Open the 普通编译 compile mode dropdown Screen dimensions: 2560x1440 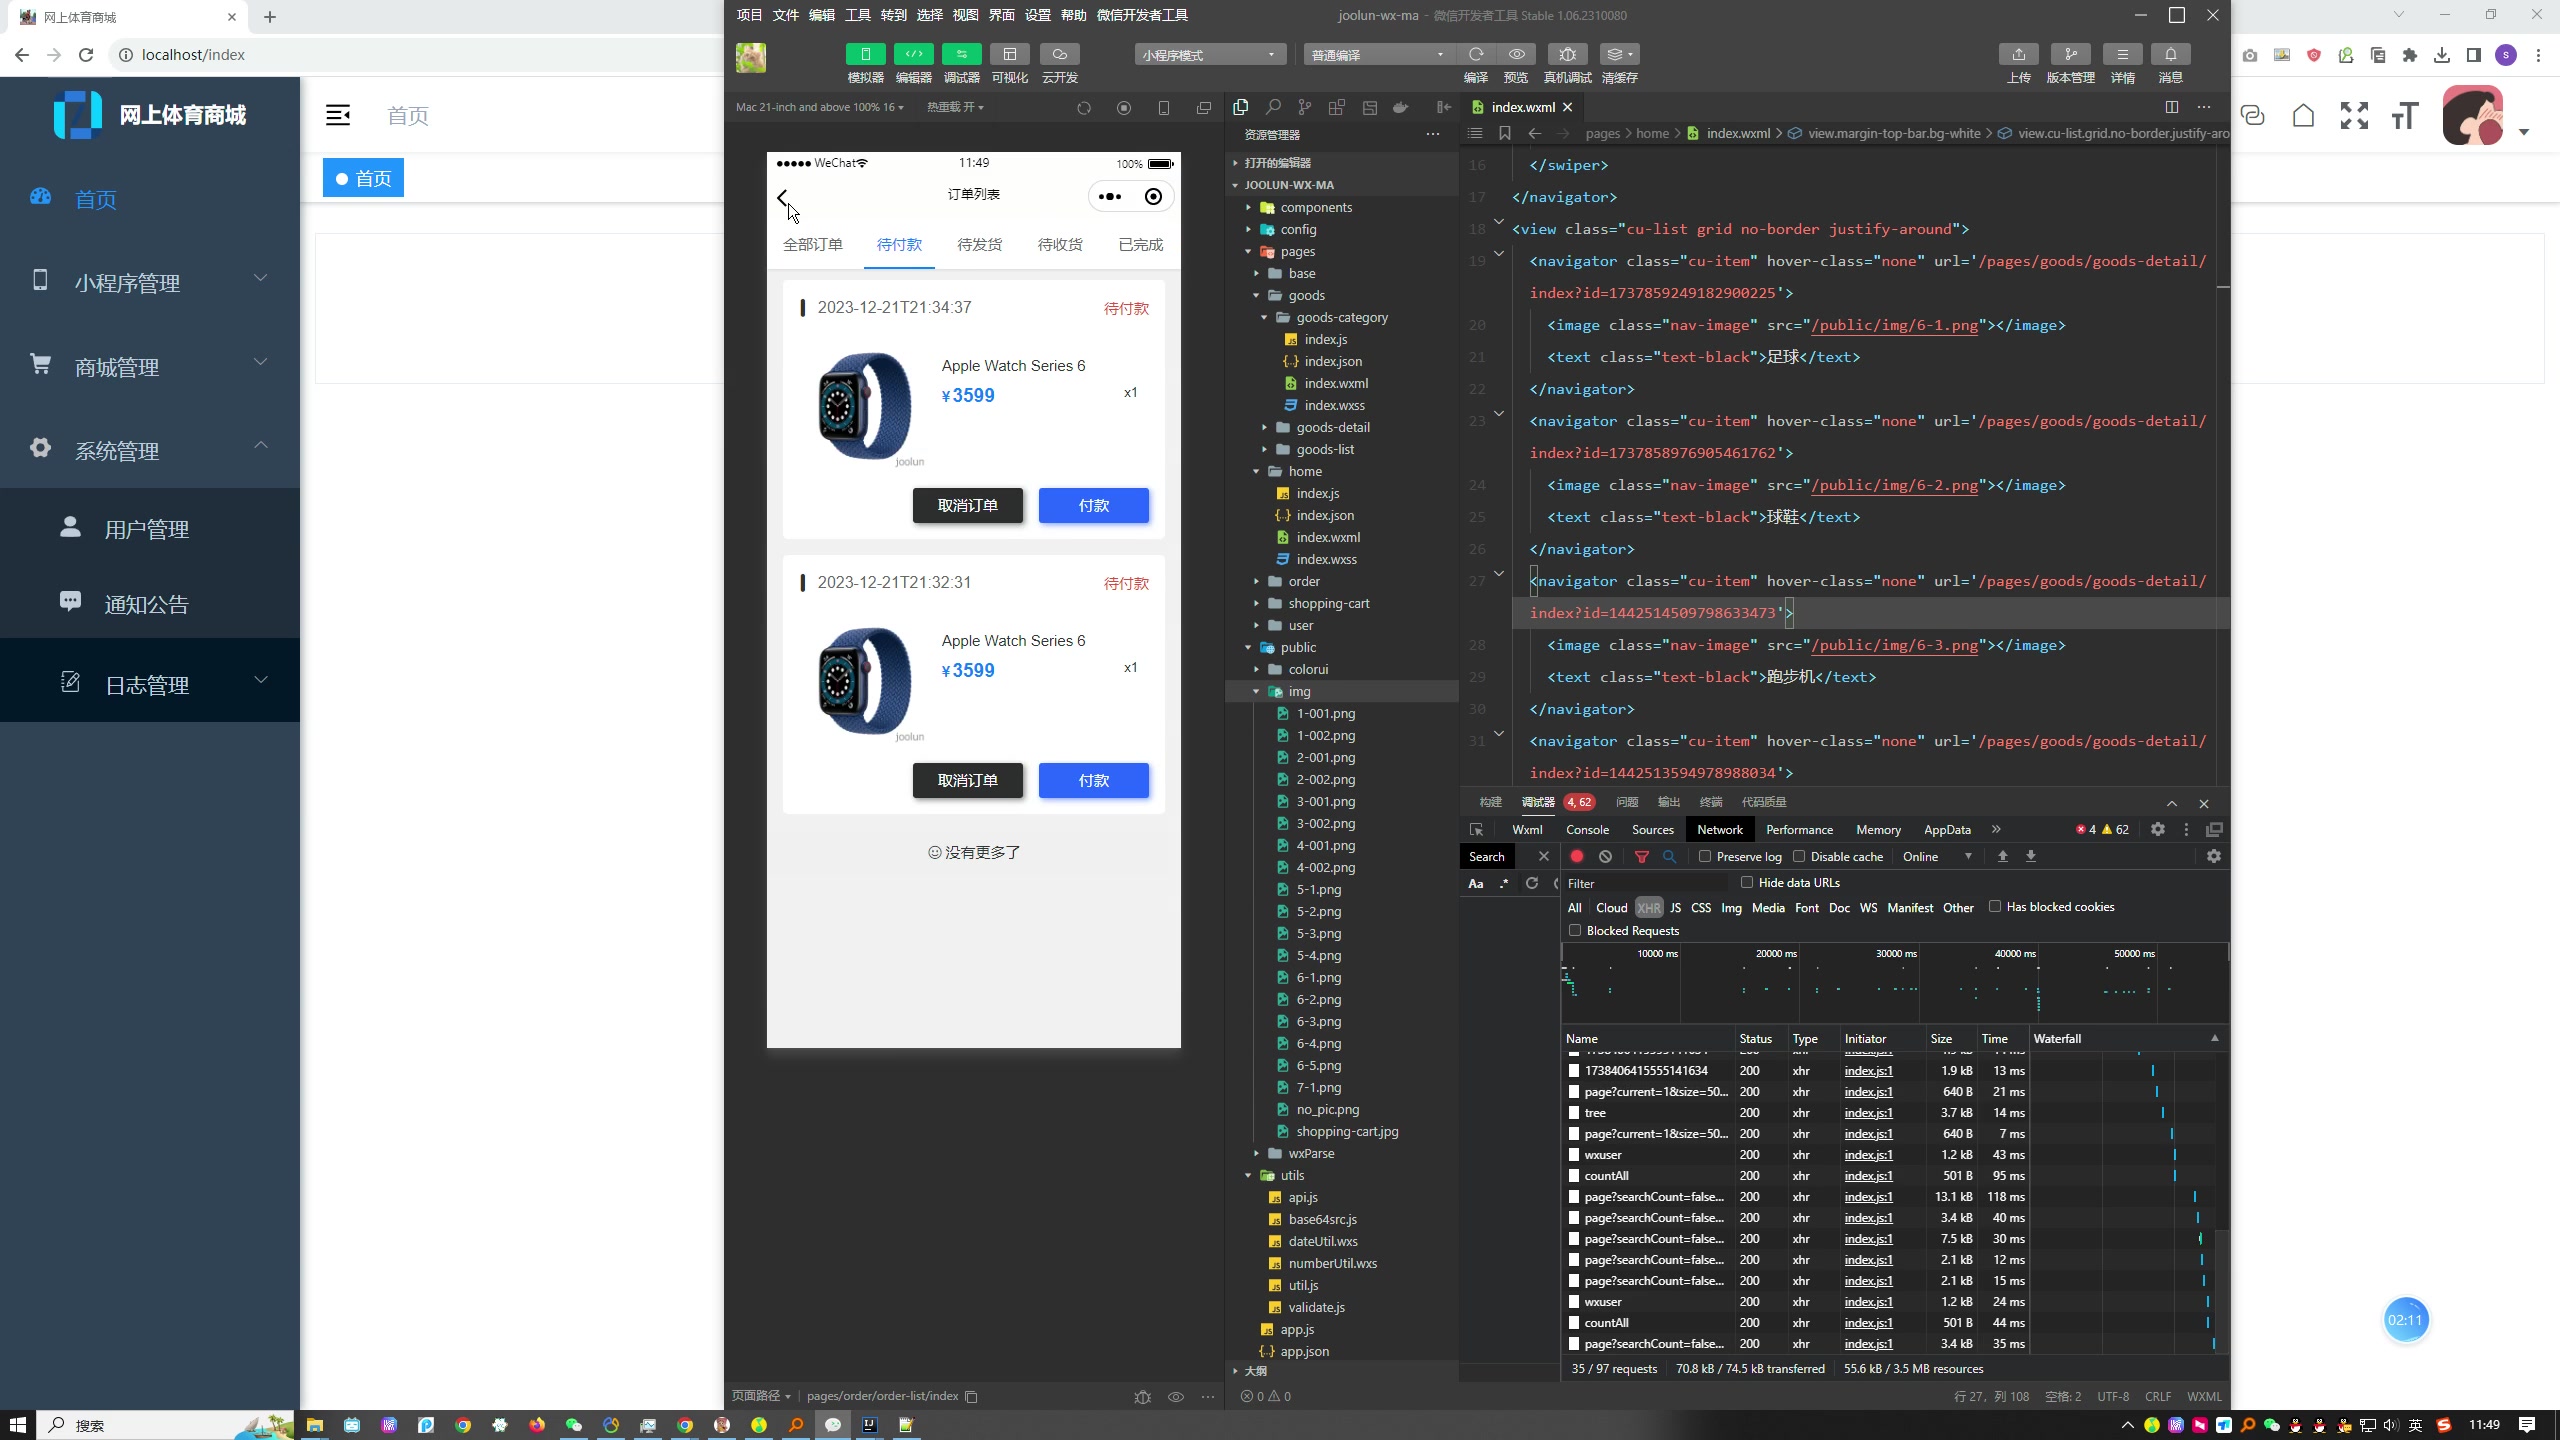click(x=1377, y=55)
